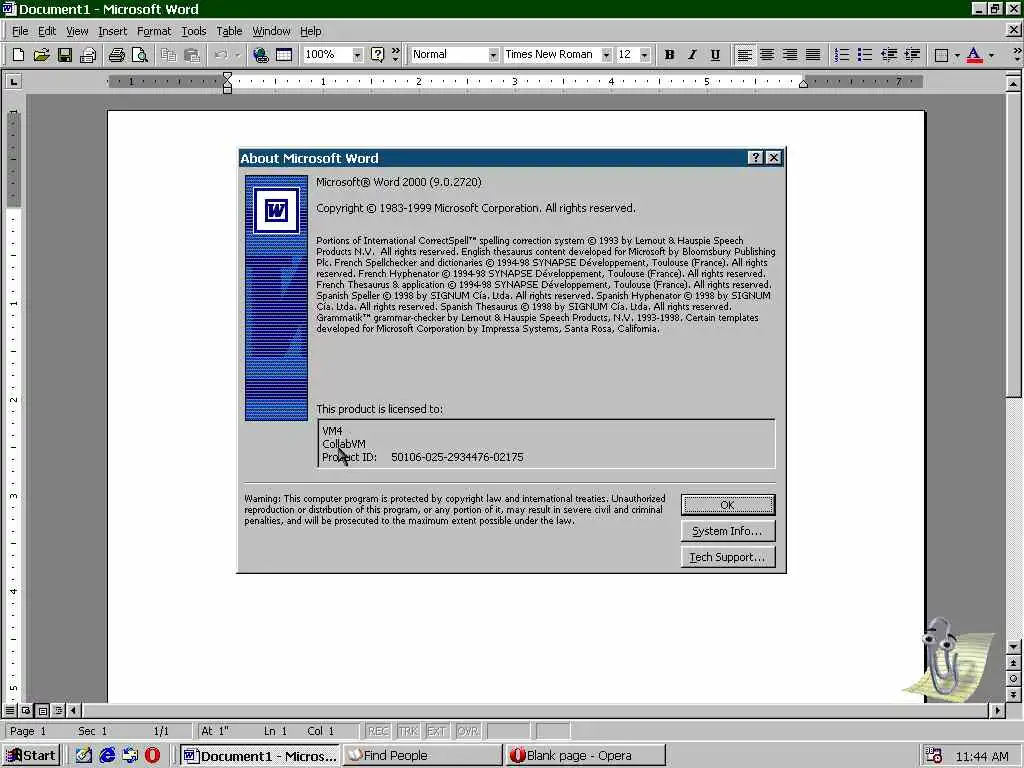1024x768 pixels.
Task: Click the tab stop selector on ruler
Action: pos(13,82)
